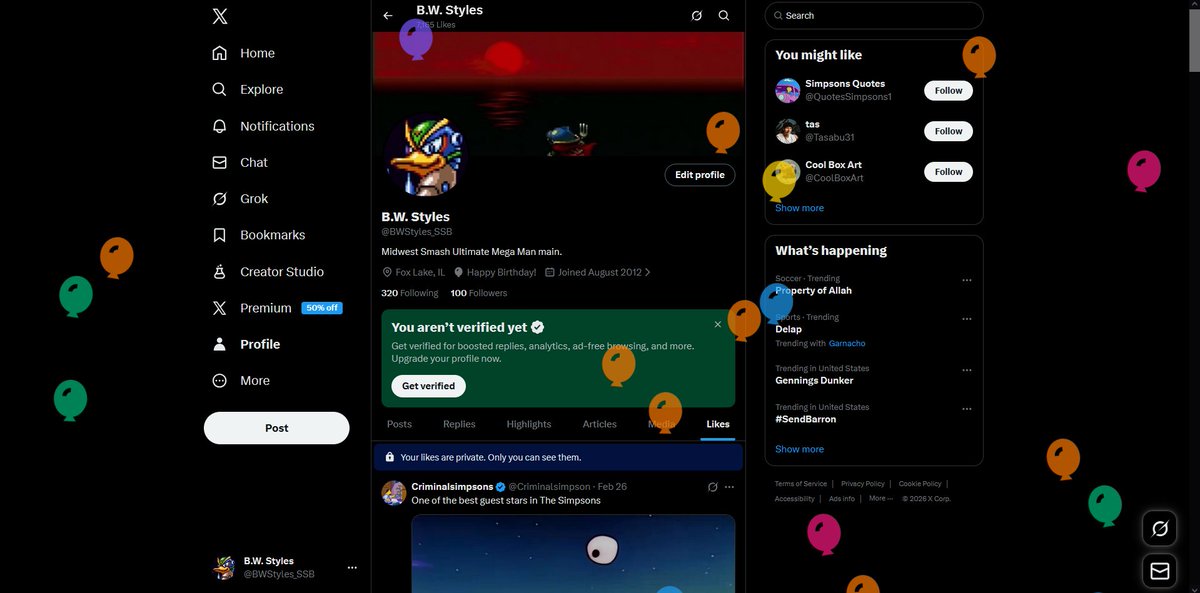Click the Get verified button
1200x593 pixels.
[428, 386]
